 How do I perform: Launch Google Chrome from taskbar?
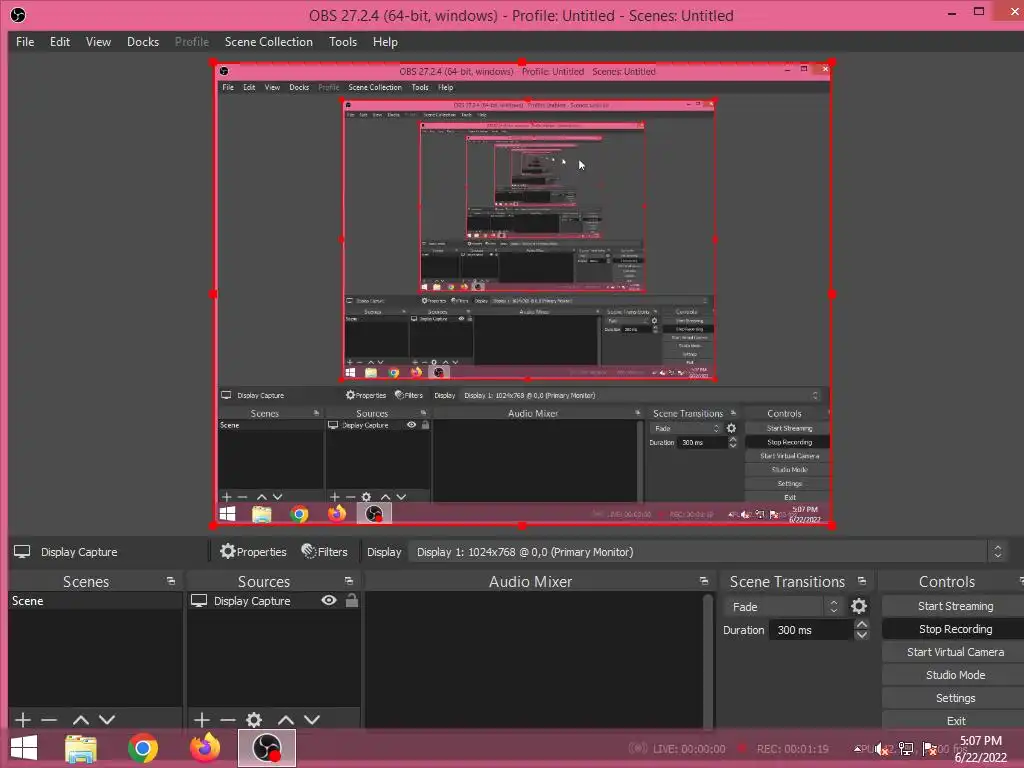click(142, 748)
